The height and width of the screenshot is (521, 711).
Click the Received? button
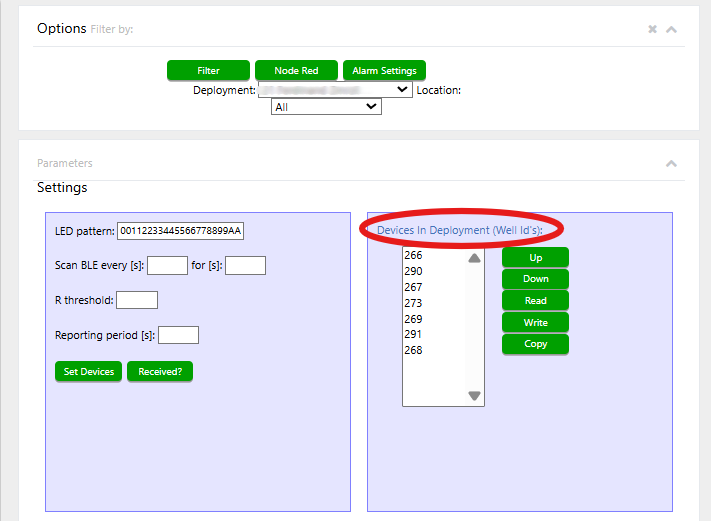[160, 371]
